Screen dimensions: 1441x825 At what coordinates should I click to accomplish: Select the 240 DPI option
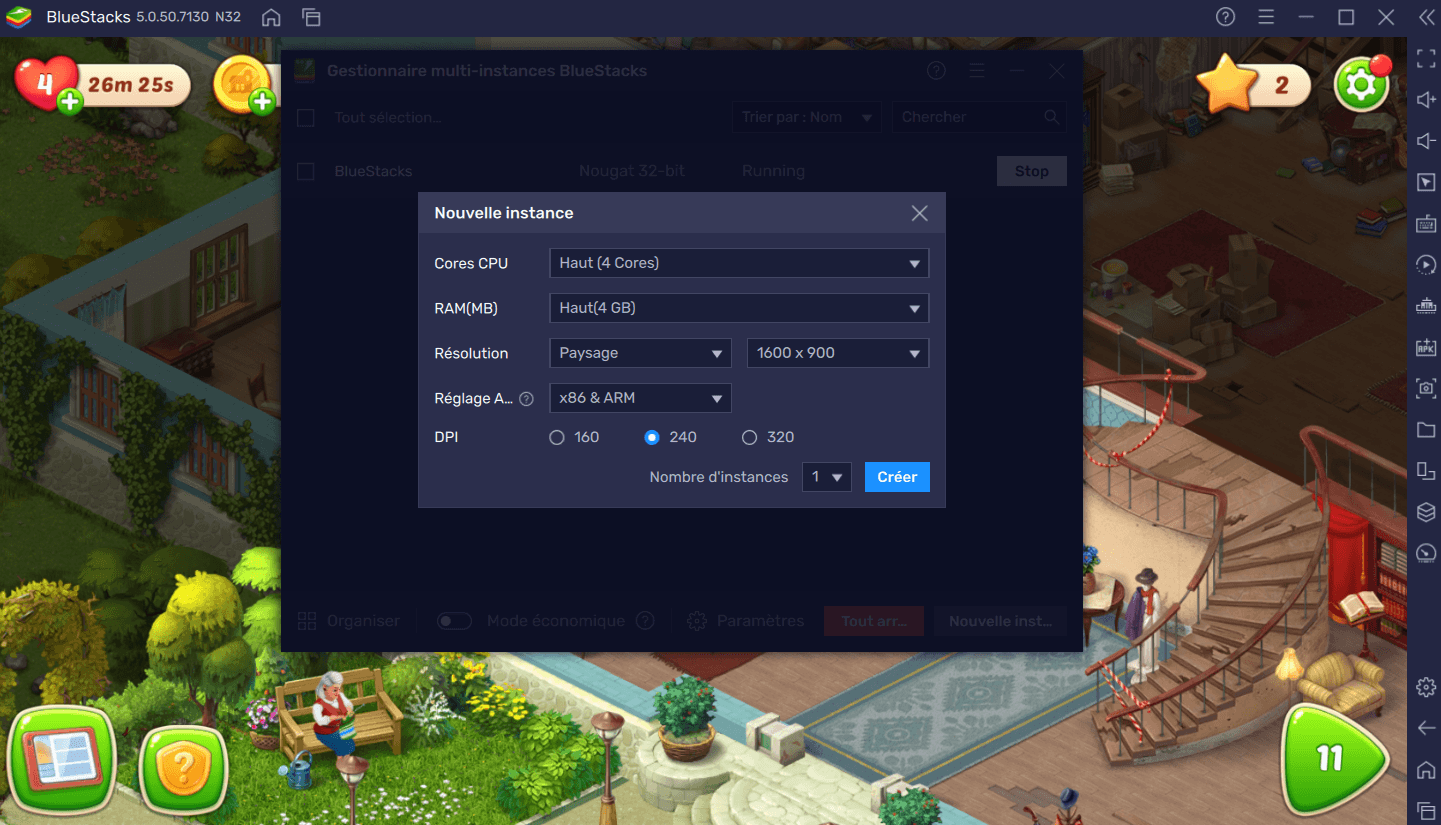[x=652, y=437]
